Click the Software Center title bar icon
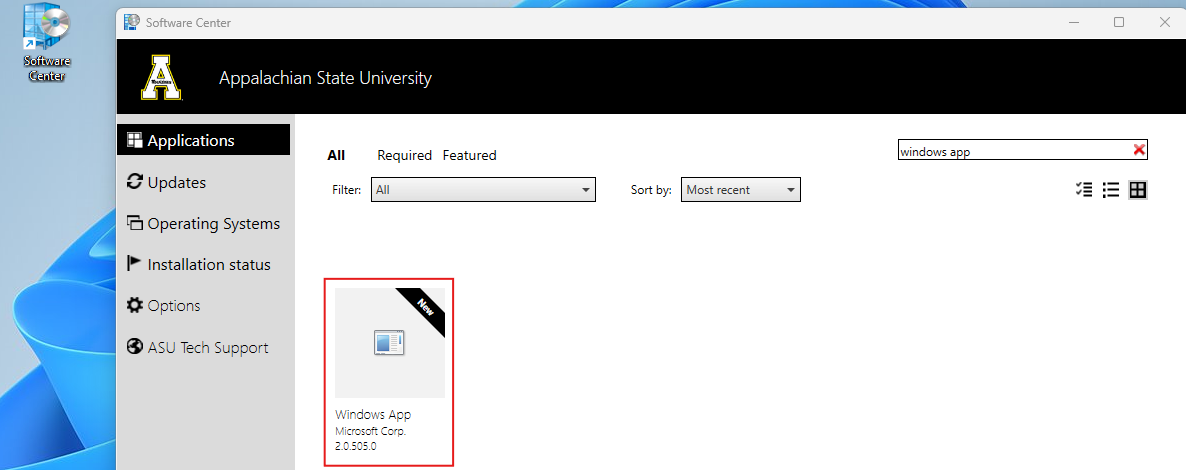This screenshot has height=470, width=1186. [132, 22]
